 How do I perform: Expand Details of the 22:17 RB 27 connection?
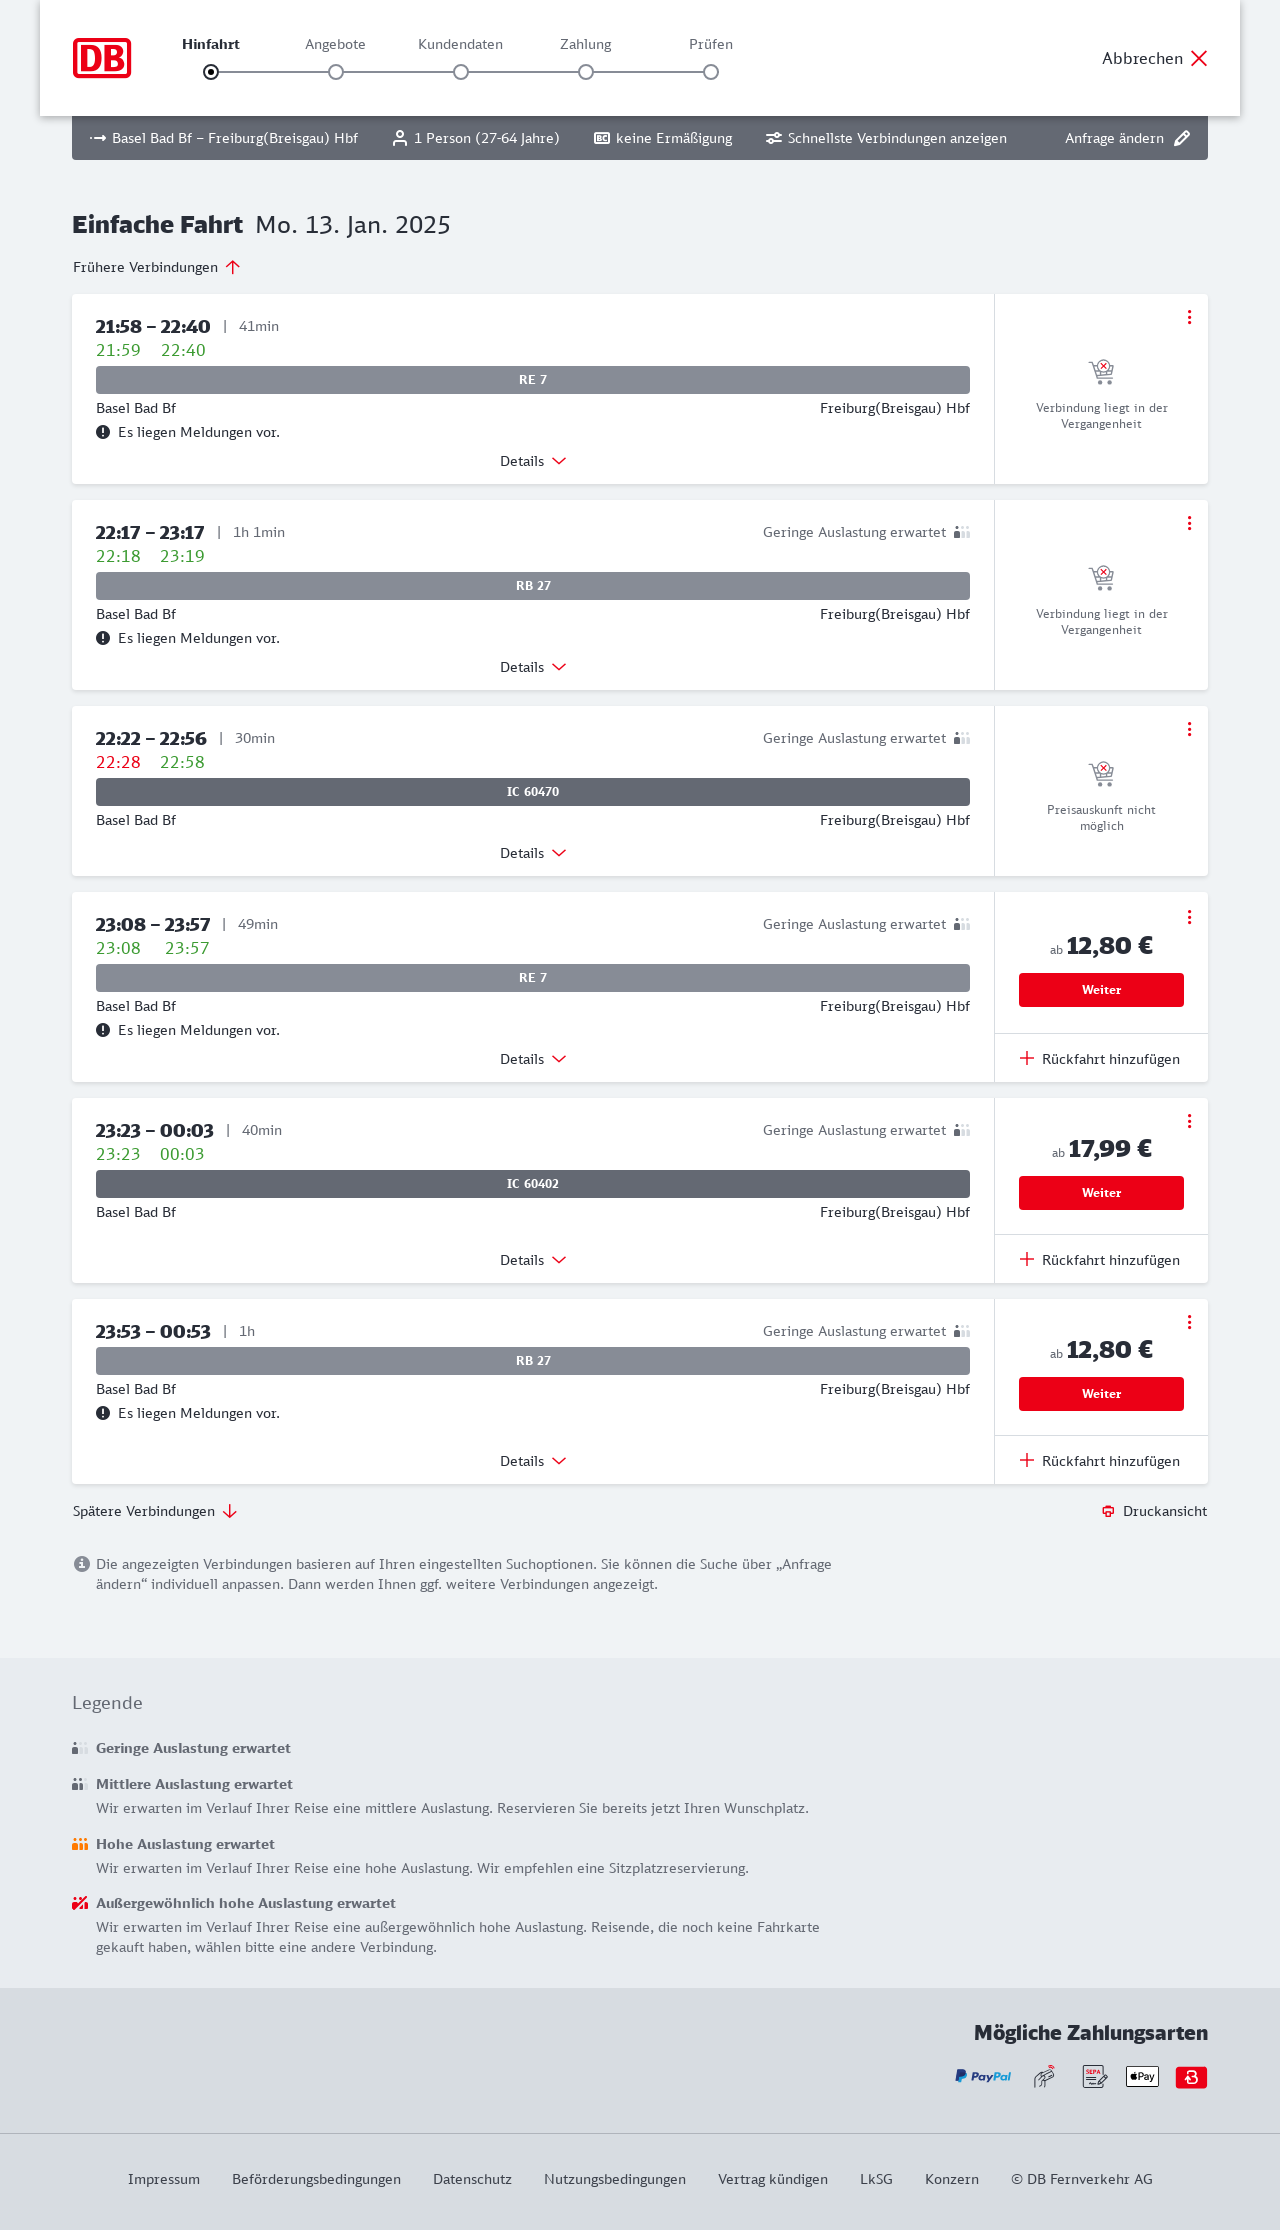(x=533, y=667)
